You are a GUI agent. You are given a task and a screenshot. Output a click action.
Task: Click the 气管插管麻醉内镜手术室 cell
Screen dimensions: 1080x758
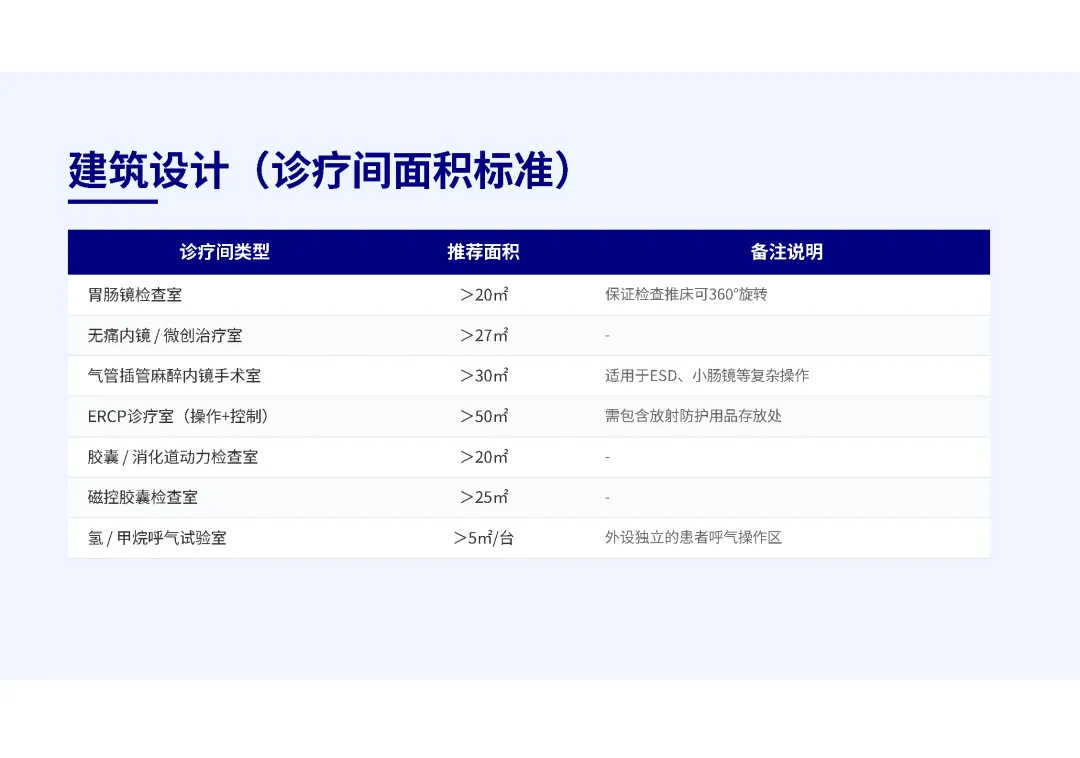[174, 376]
